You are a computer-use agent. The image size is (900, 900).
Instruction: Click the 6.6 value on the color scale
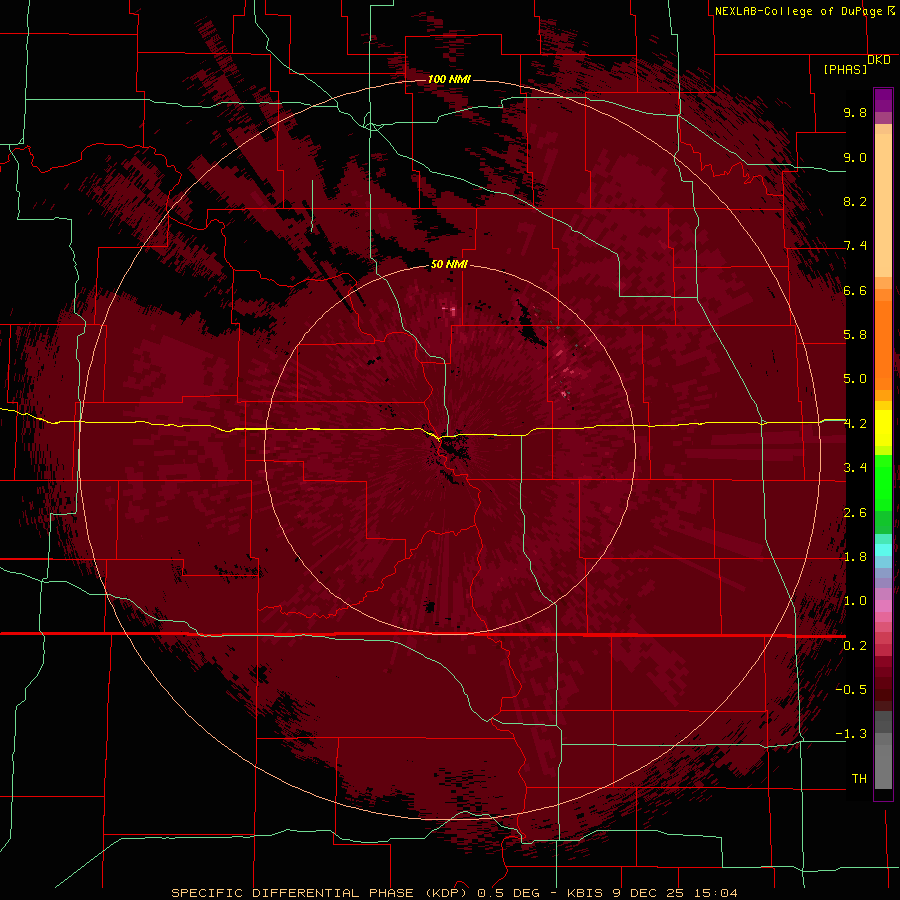click(855, 290)
